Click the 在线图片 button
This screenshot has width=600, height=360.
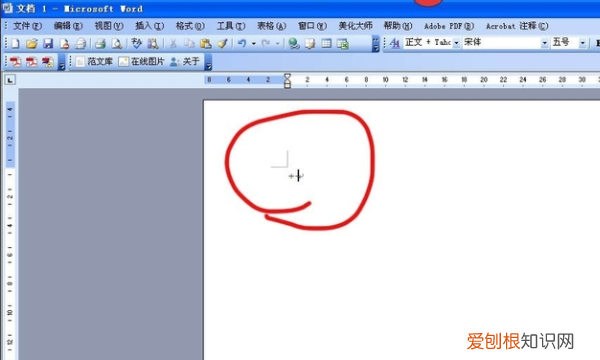pos(141,62)
